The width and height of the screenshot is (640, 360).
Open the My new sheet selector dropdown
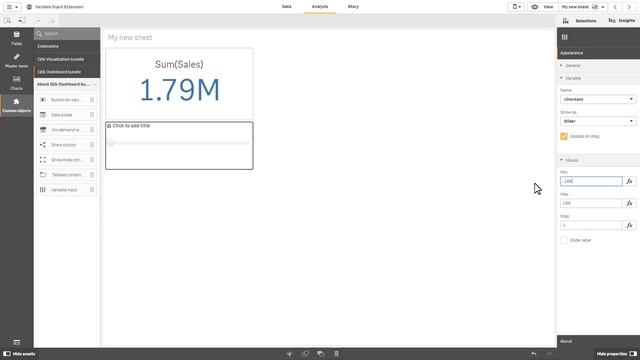pos(583,7)
